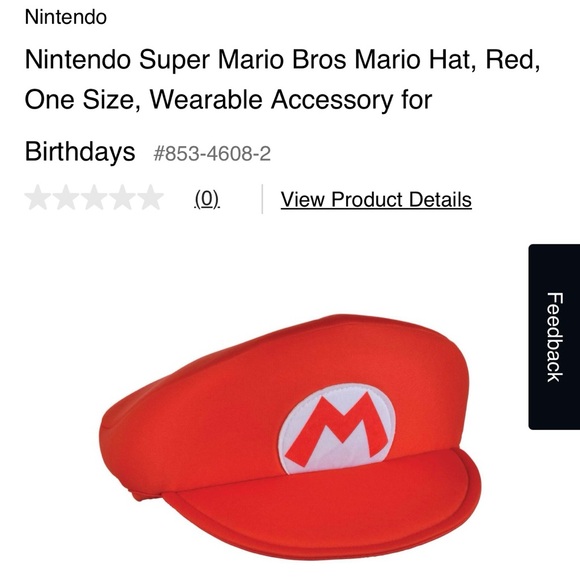Click the red Mario hat product image
The width and height of the screenshot is (580, 580).
tap(290, 436)
